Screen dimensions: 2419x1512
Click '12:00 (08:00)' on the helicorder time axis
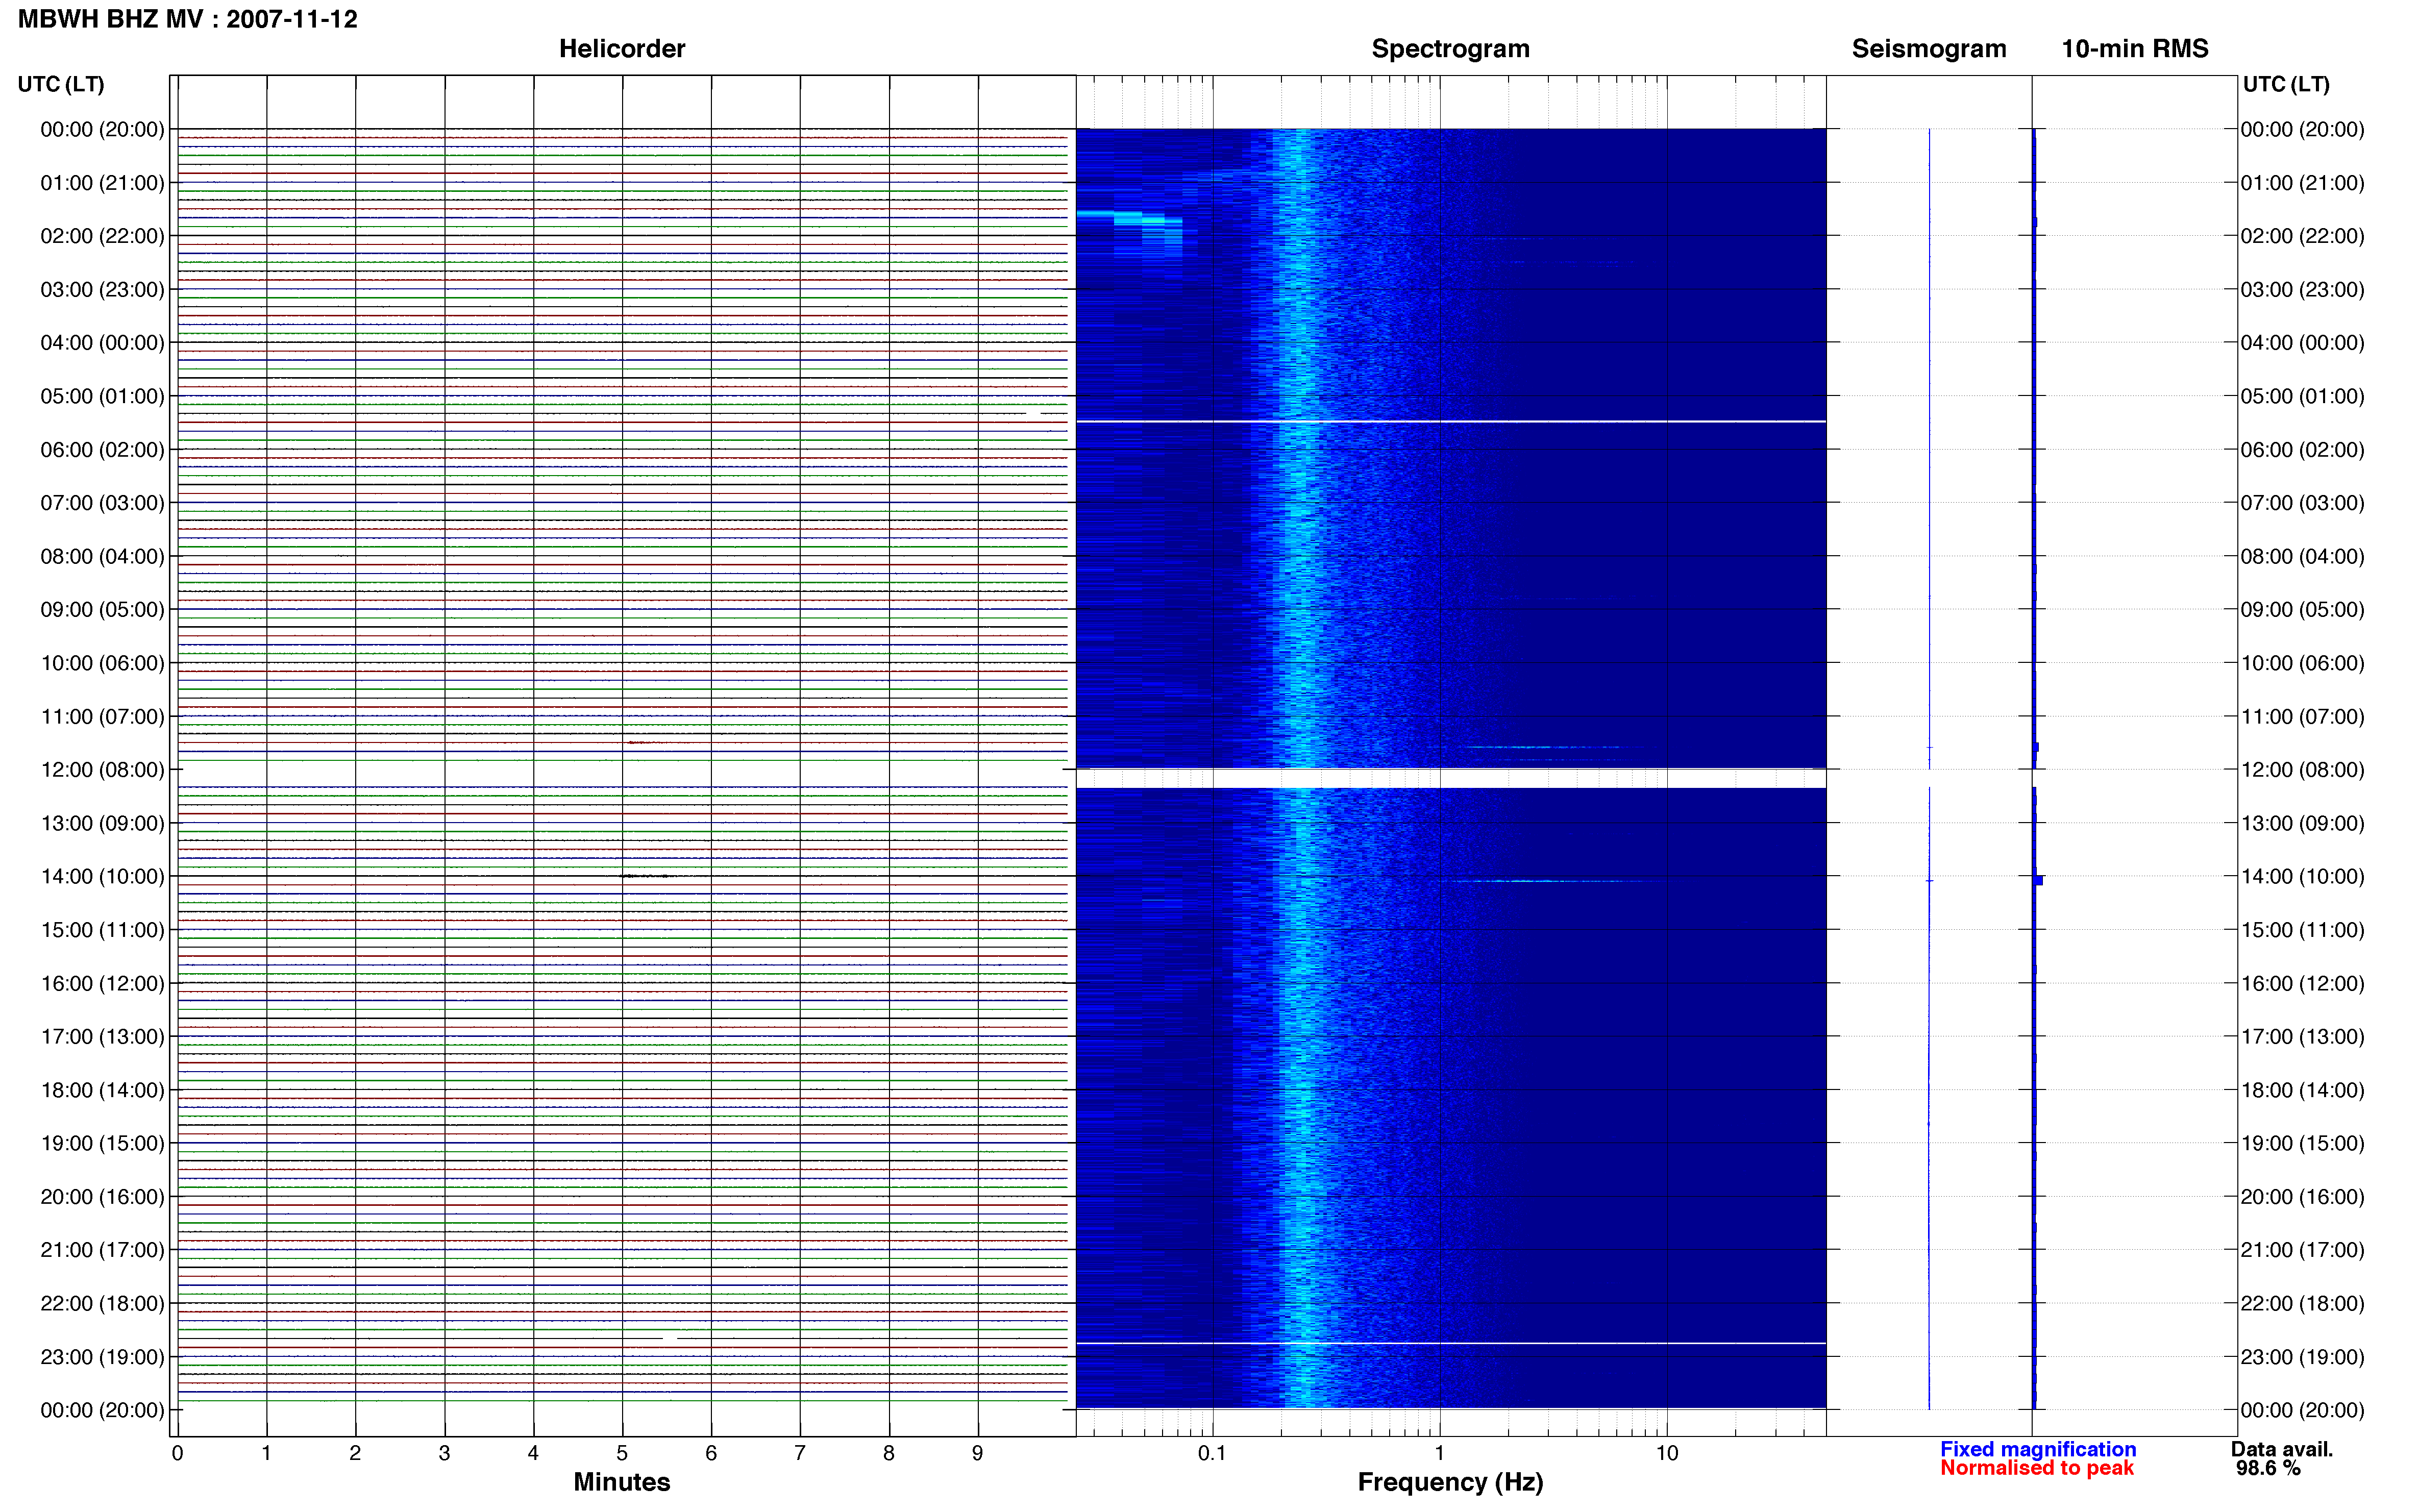click(102, 770)
